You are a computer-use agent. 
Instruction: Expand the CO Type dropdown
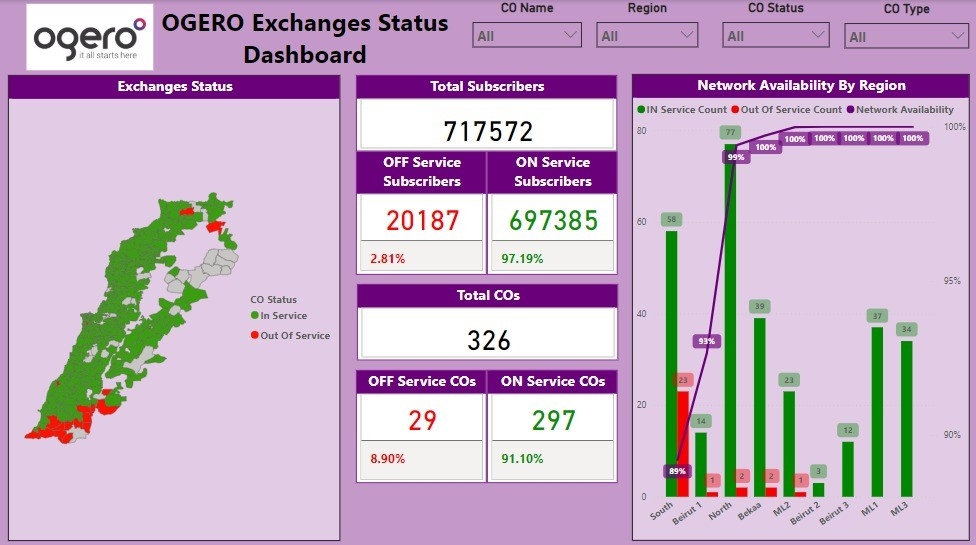pos(906,37)
